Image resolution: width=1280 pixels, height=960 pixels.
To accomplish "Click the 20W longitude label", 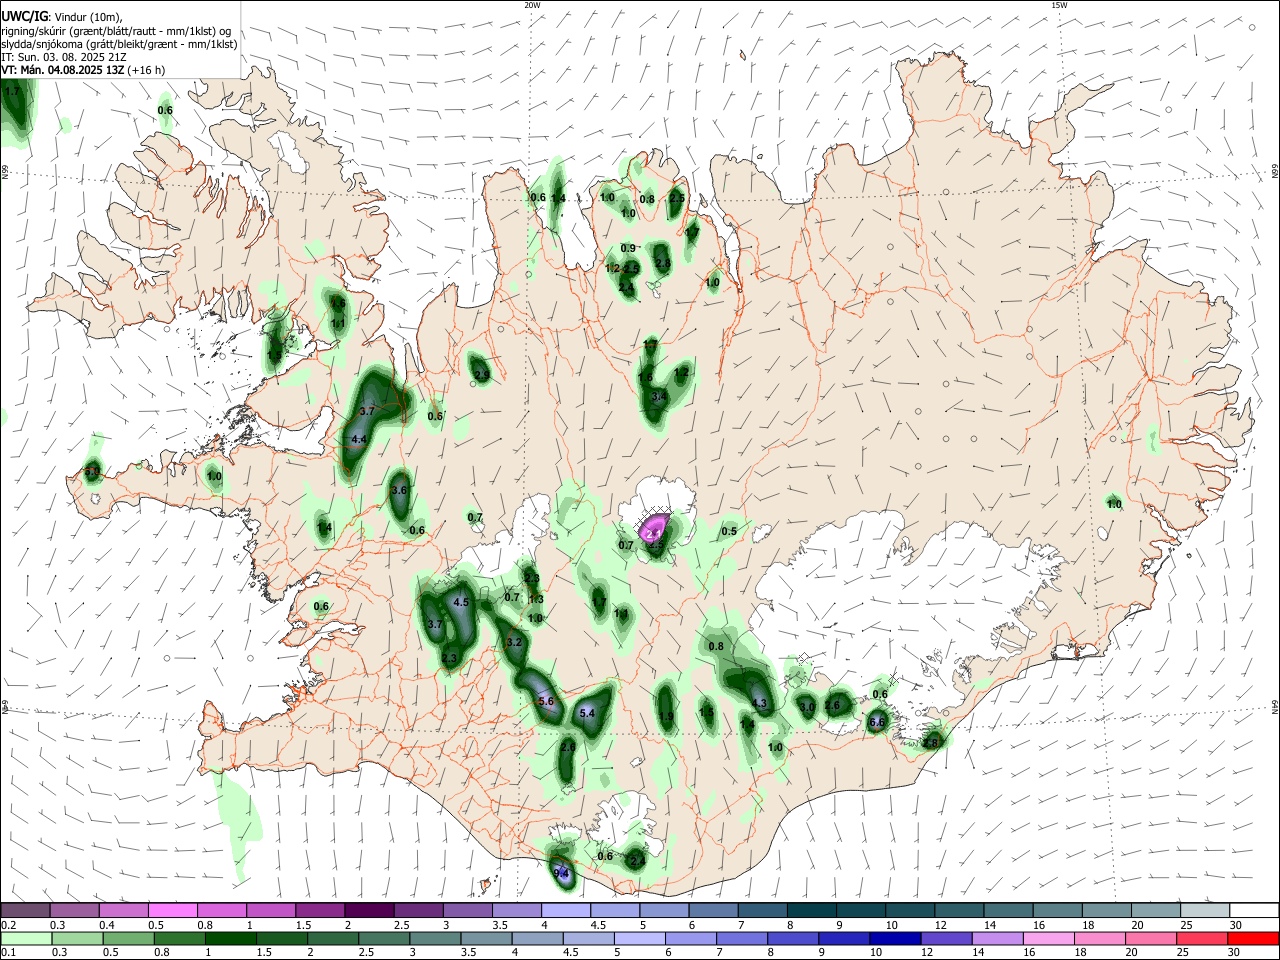I will tap(533, 5).
